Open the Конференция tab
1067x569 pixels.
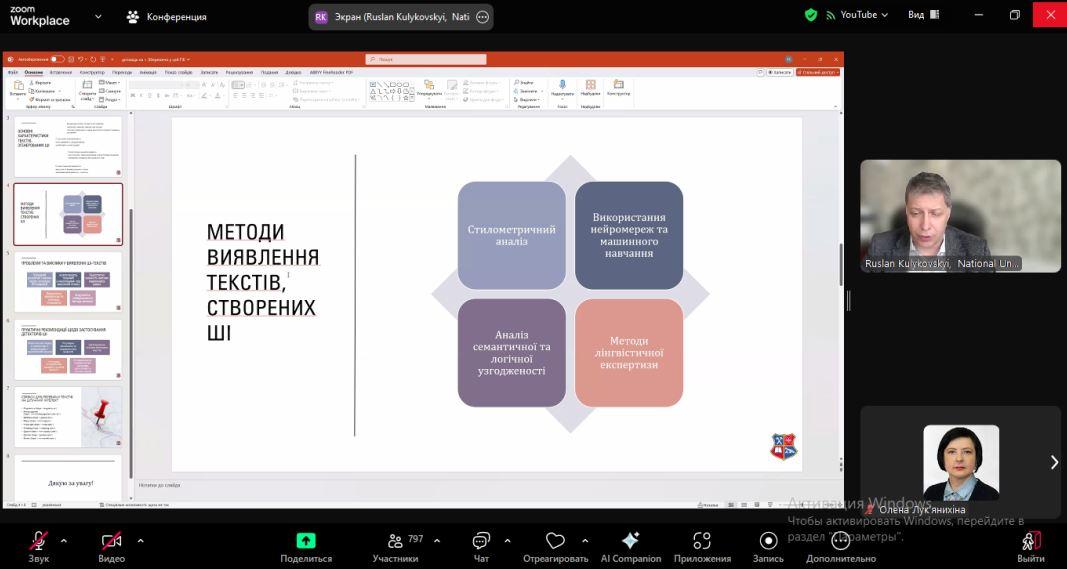tap(166, 17)
